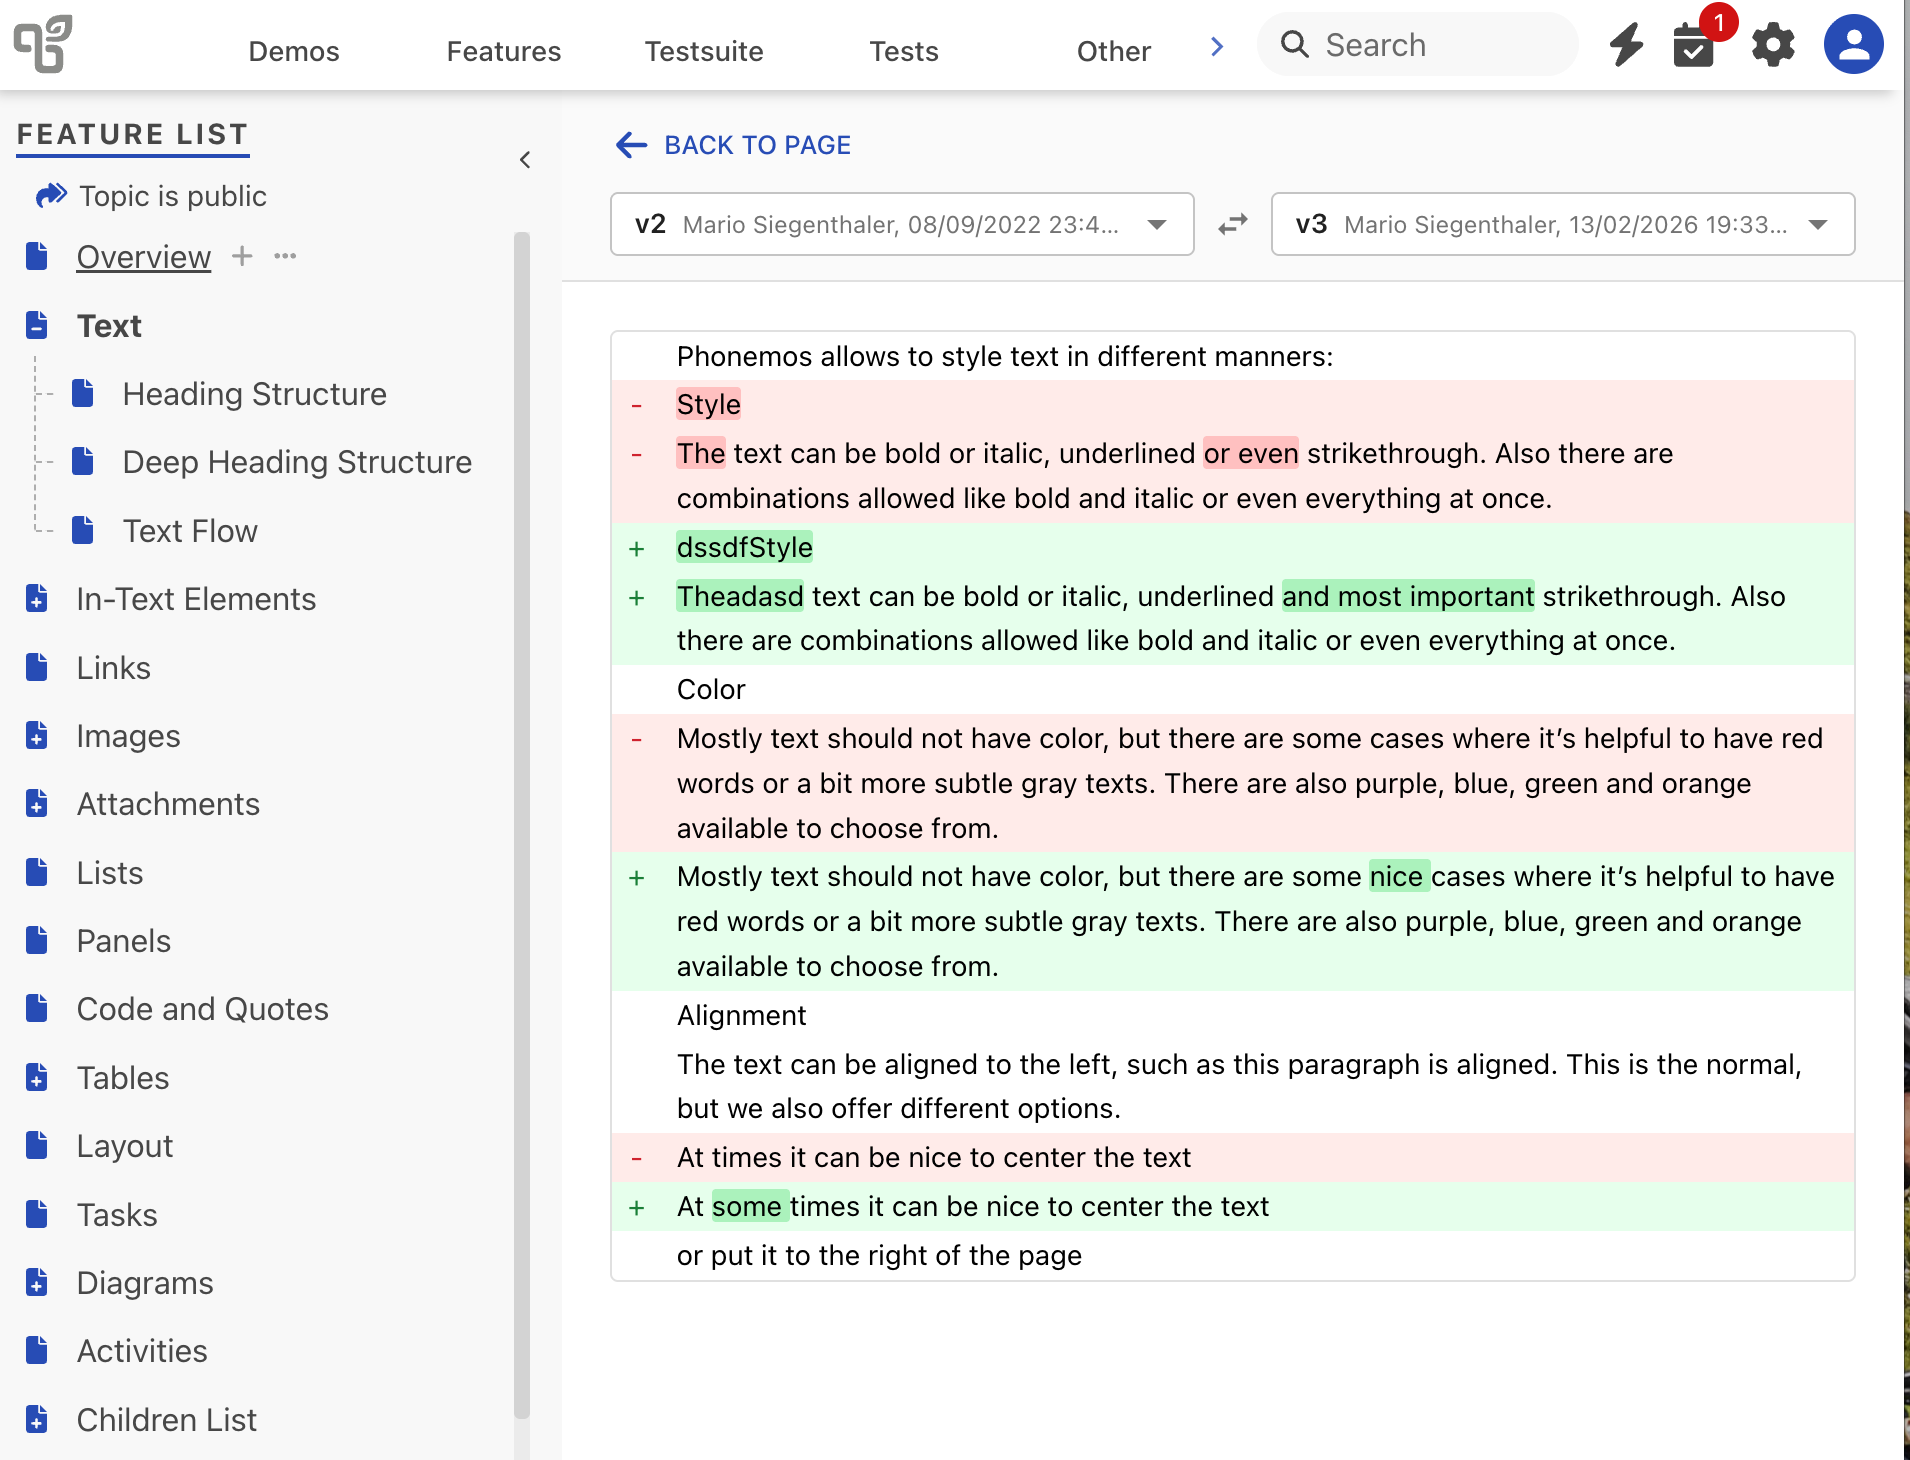Open the more options dots beside Overview
Viewport: 1910px width, 1460px height.
pos(285,256)
